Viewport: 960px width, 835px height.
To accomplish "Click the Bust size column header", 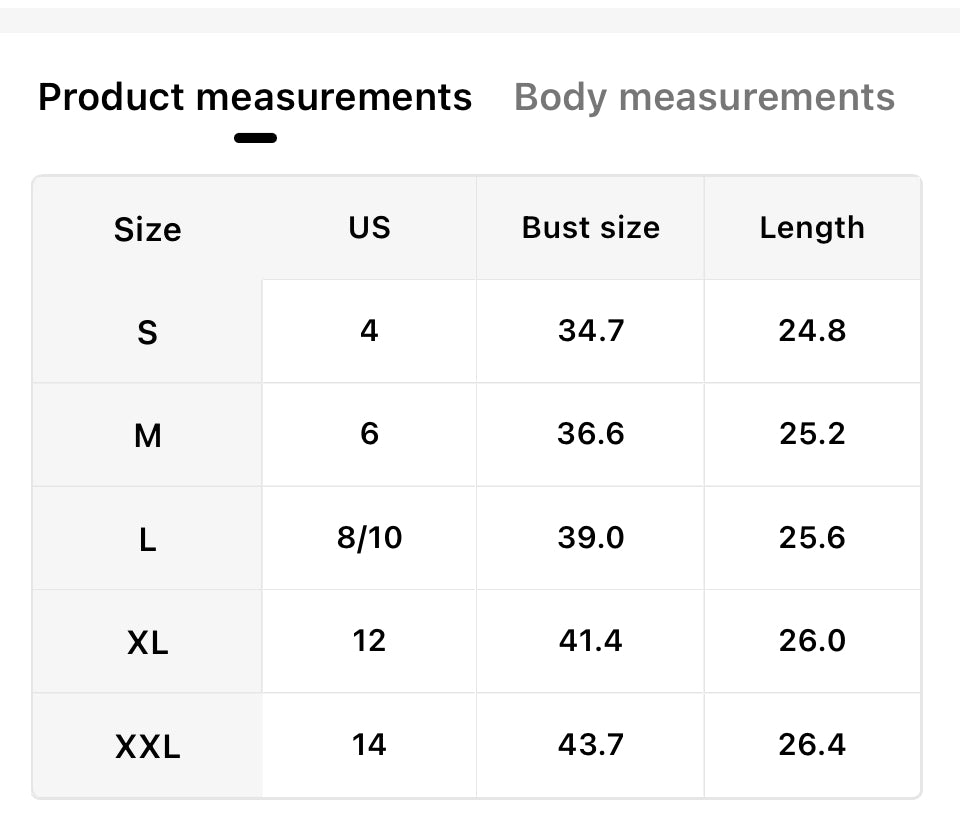I will [x=590, y=227].
